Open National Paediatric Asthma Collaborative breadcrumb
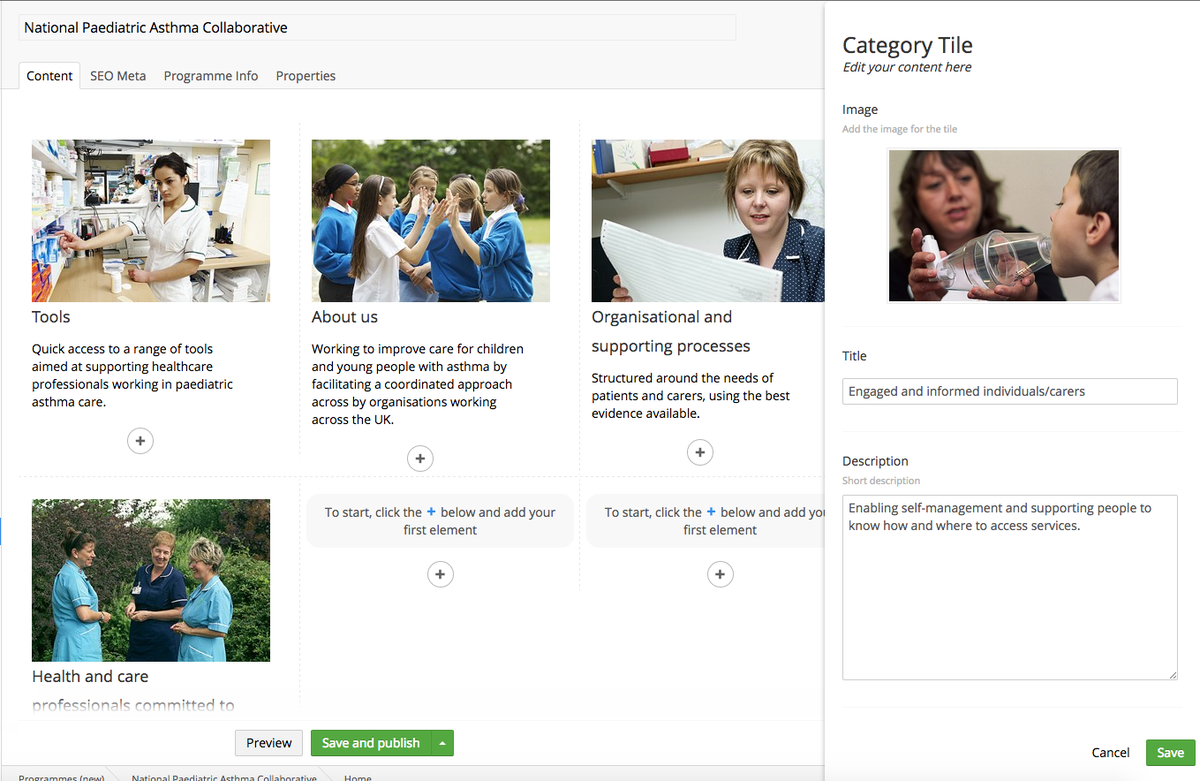 (224, 776)
